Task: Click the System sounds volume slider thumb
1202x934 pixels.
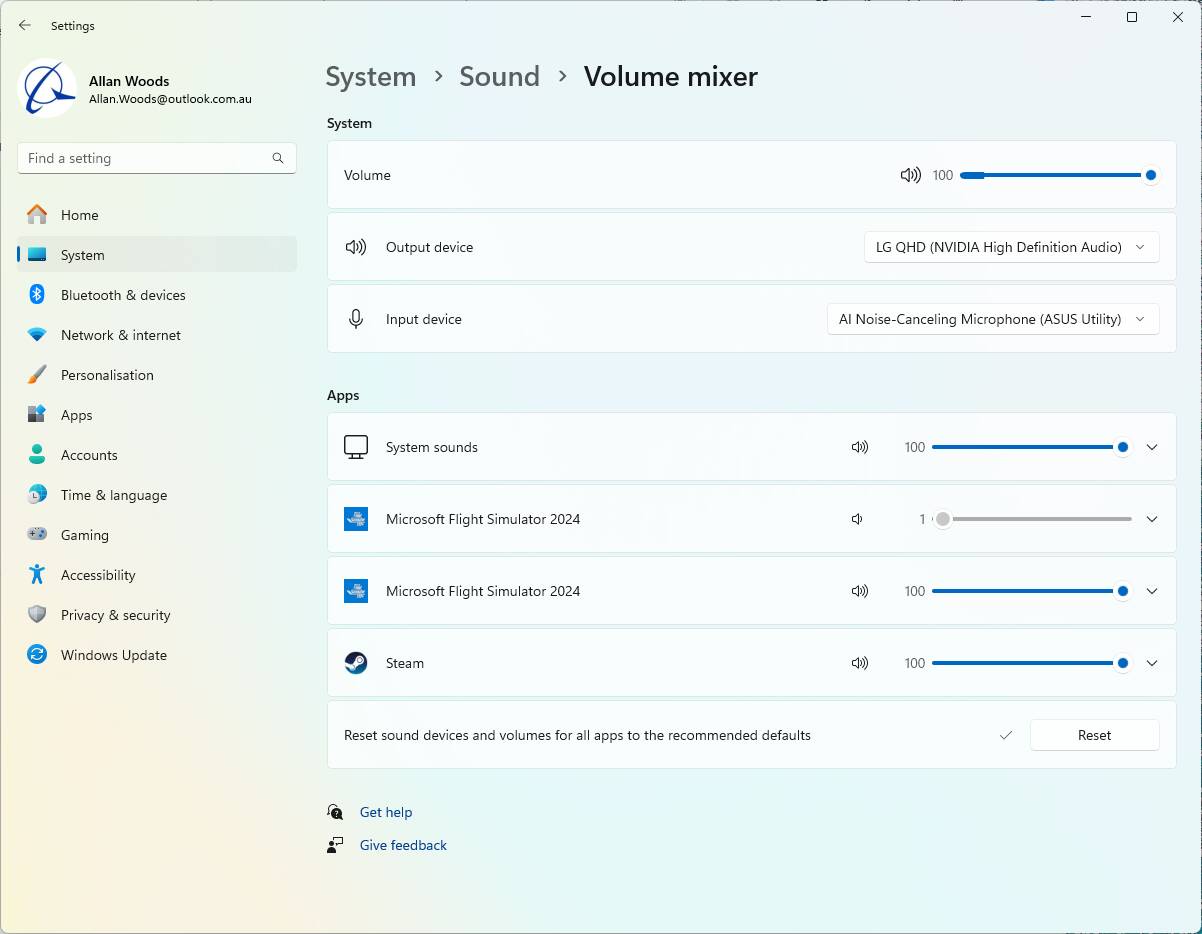Action: coord(1123,447)
